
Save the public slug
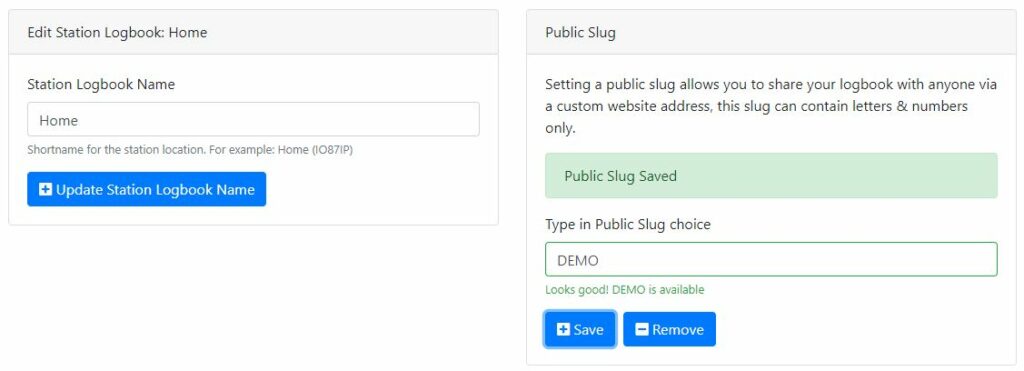[x=580, y=329]
